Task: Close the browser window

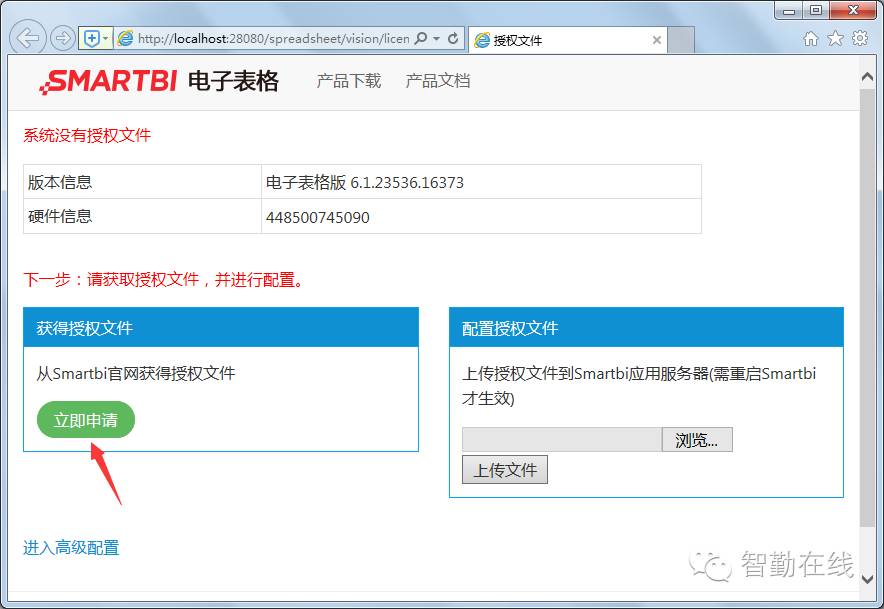Action: [x=854, y=11]
